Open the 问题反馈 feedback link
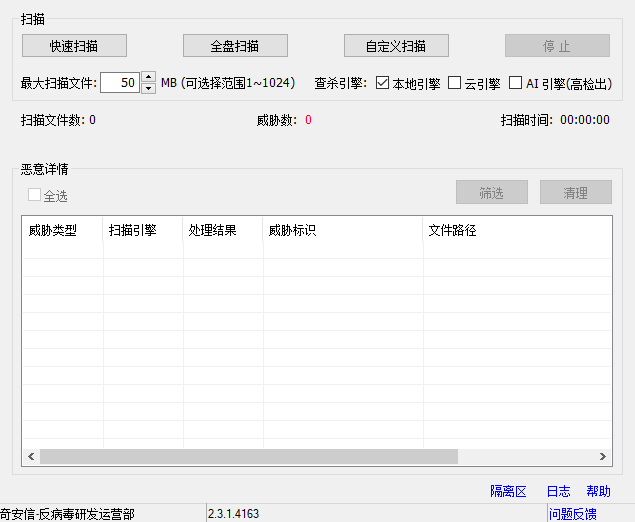The height and width of the screenshot is (522, 635). [573, 514]
